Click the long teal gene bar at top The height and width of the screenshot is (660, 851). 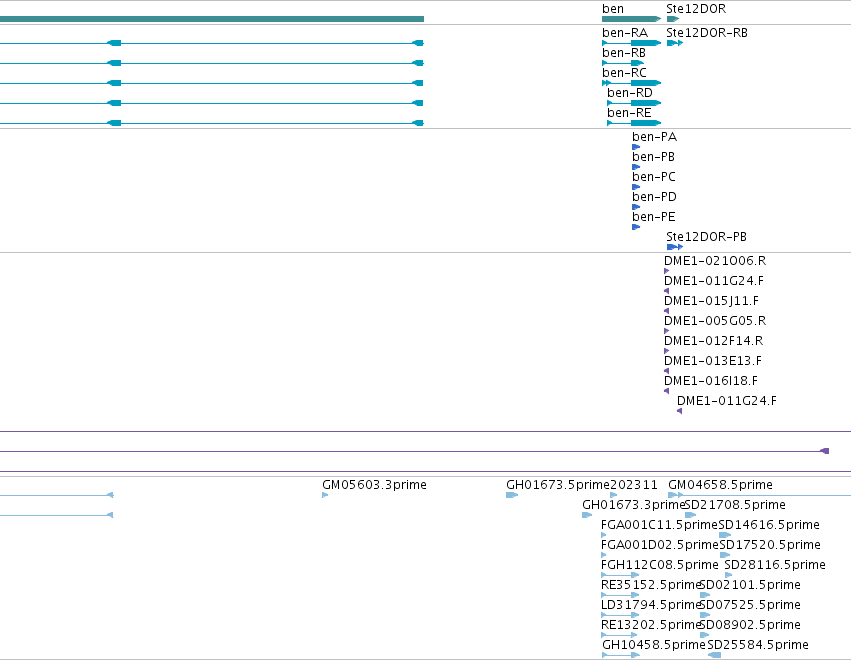212,19
